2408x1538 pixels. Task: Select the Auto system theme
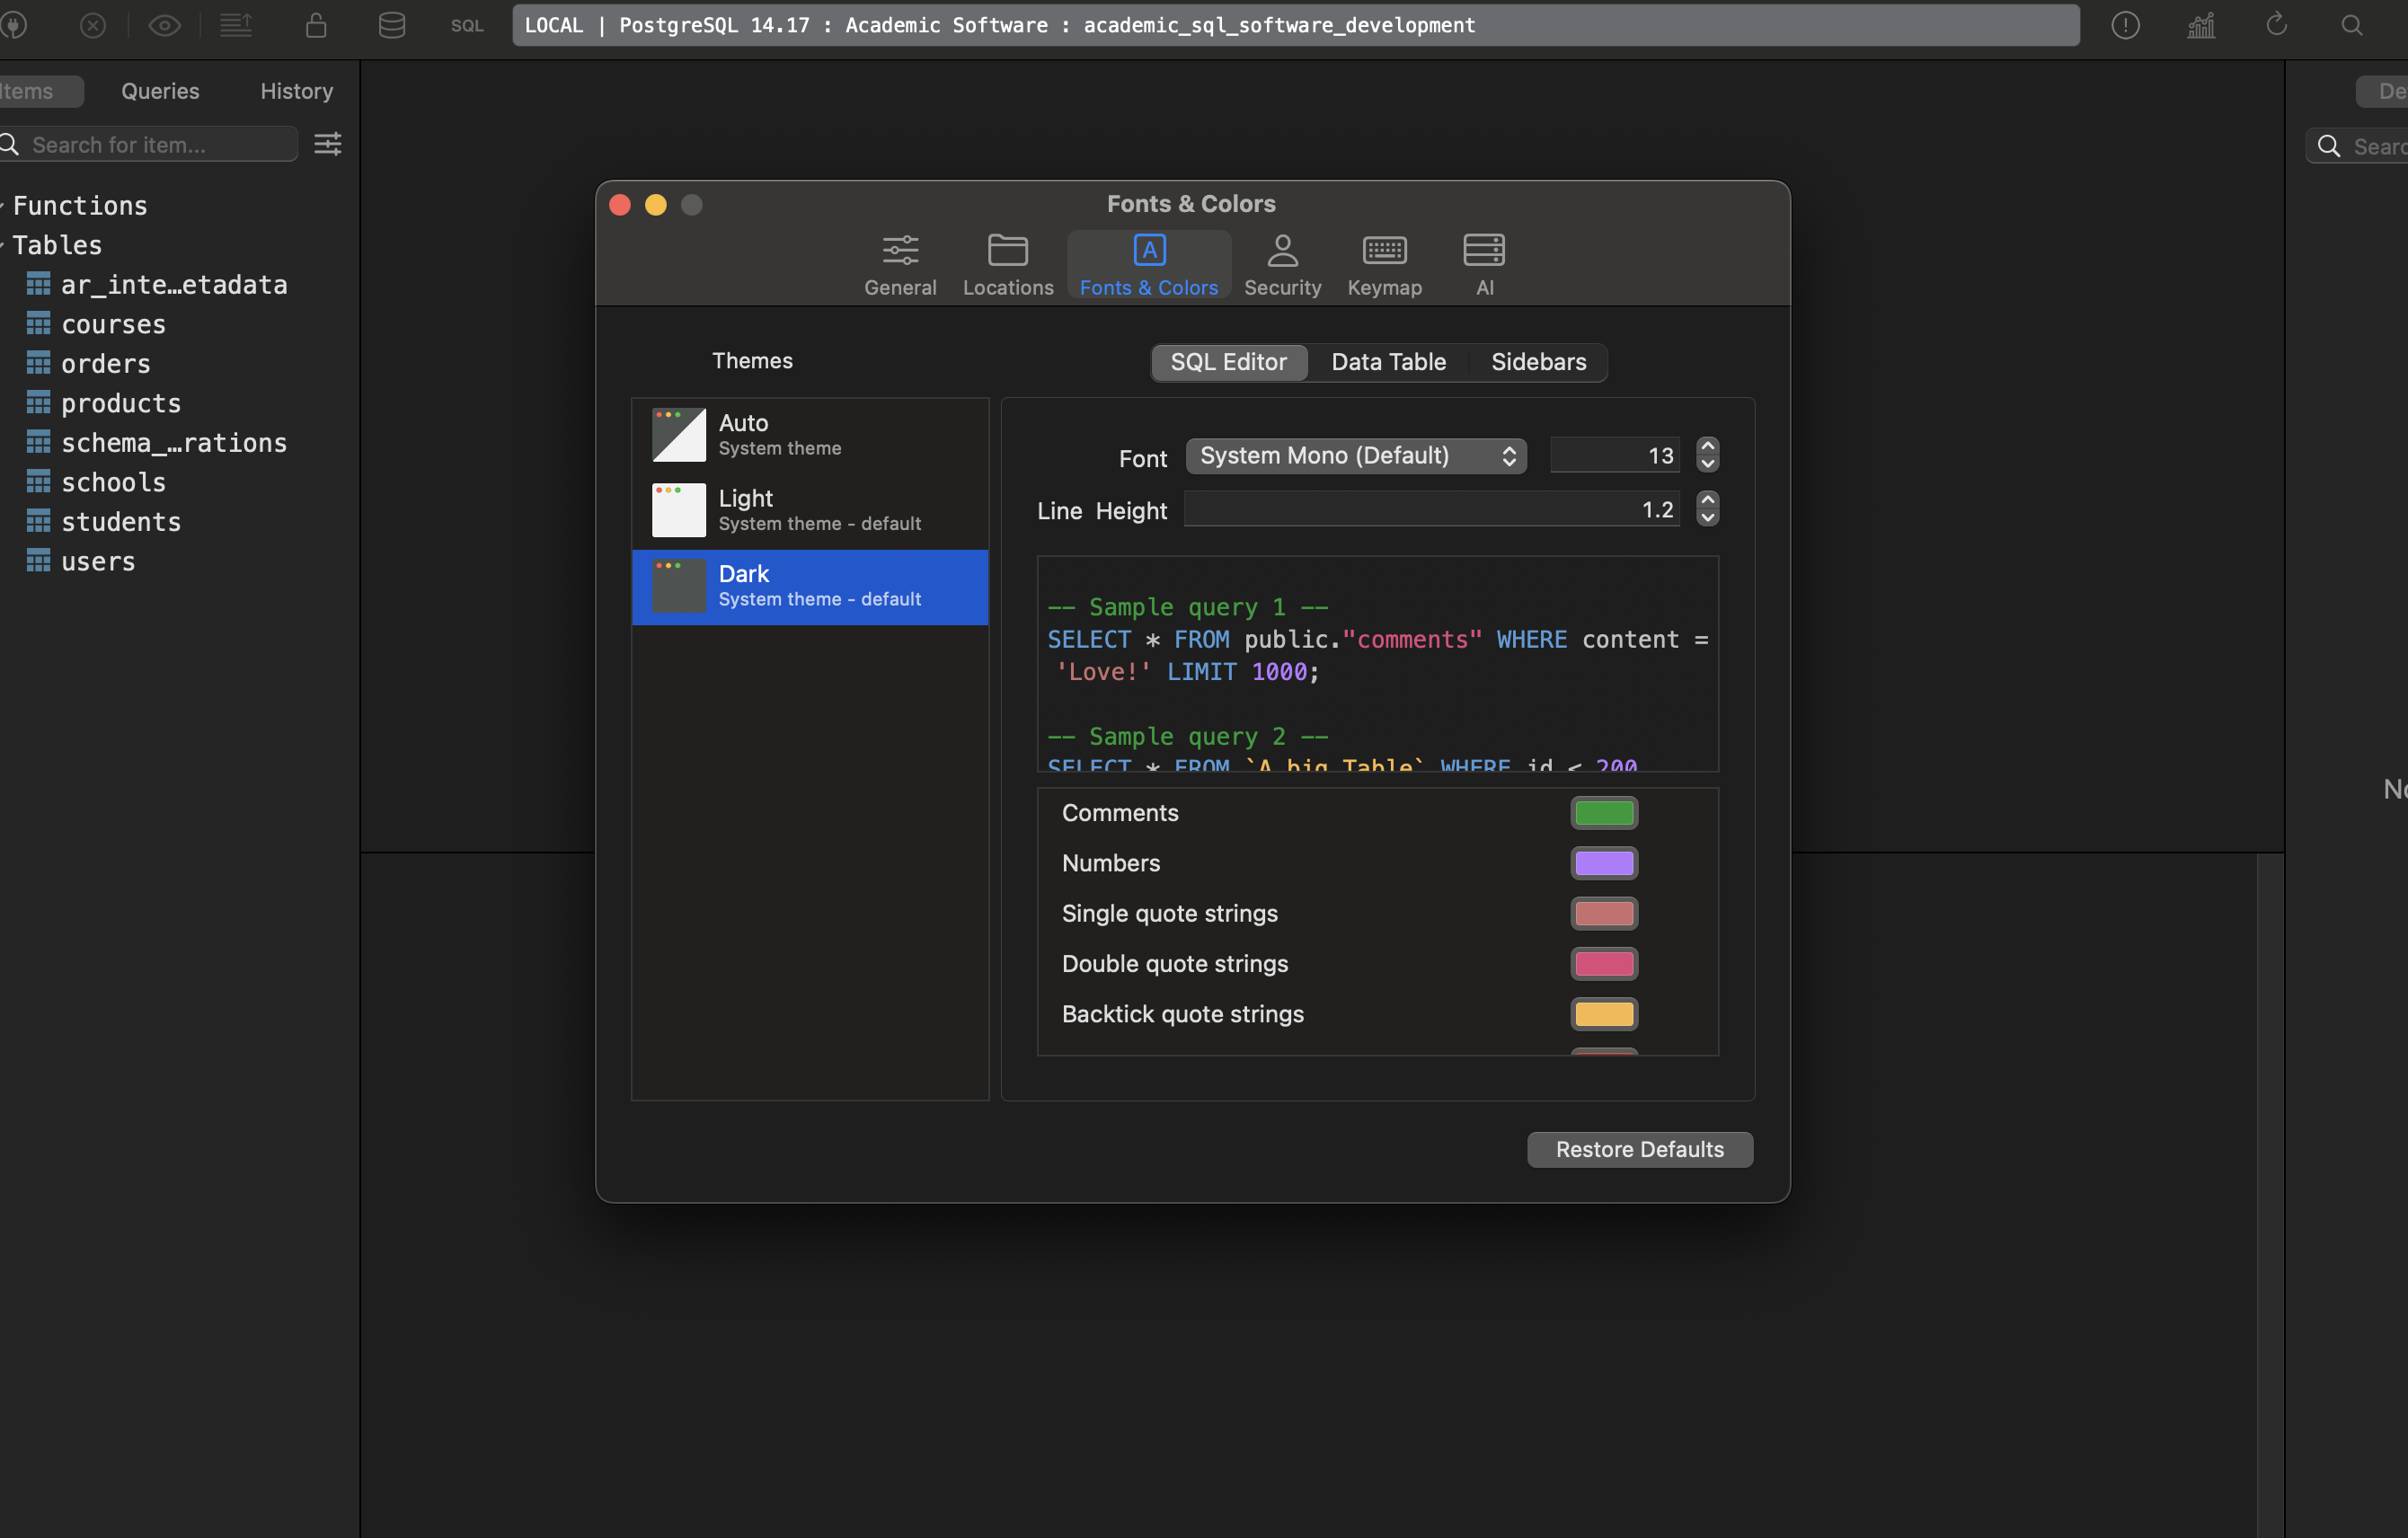[810, 435]
